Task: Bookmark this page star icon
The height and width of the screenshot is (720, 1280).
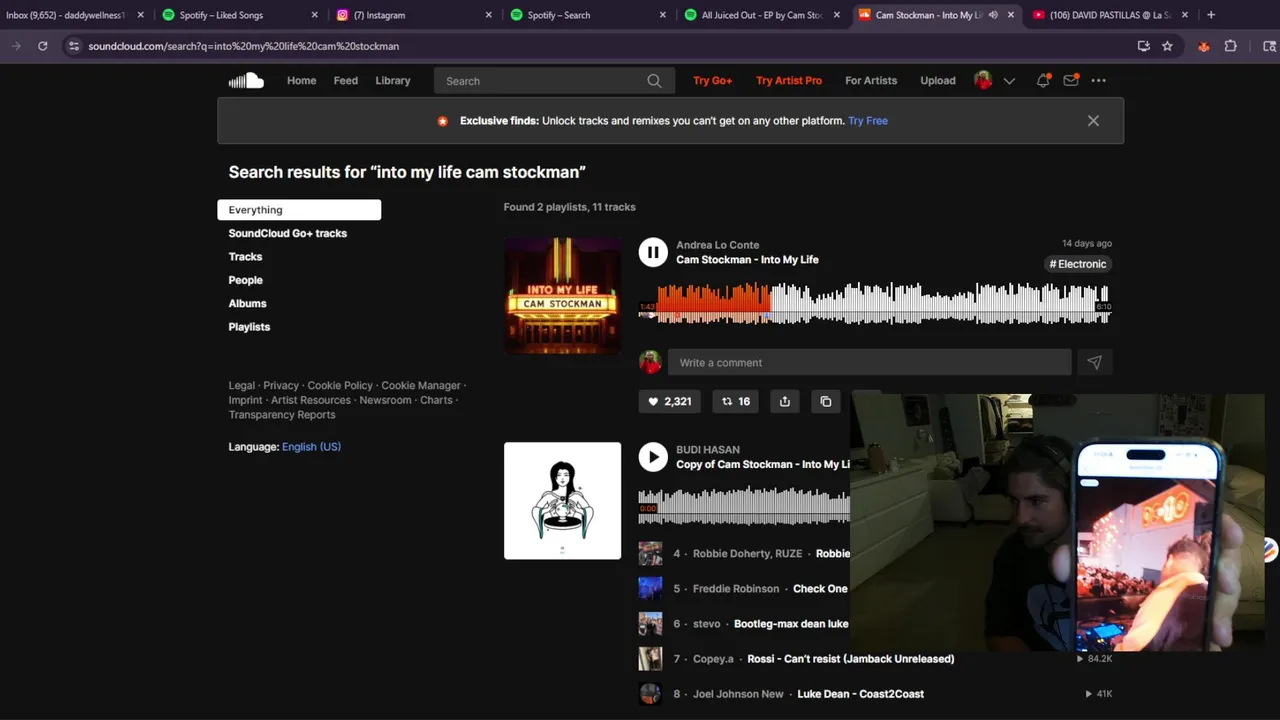Action: click(1167, 46)
